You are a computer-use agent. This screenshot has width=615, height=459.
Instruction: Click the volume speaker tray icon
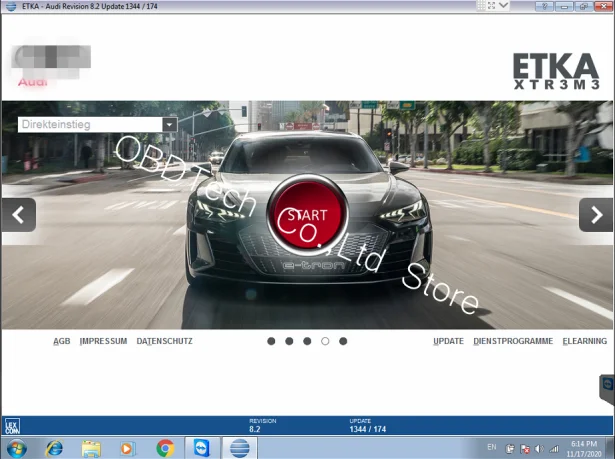coord(539,448)
